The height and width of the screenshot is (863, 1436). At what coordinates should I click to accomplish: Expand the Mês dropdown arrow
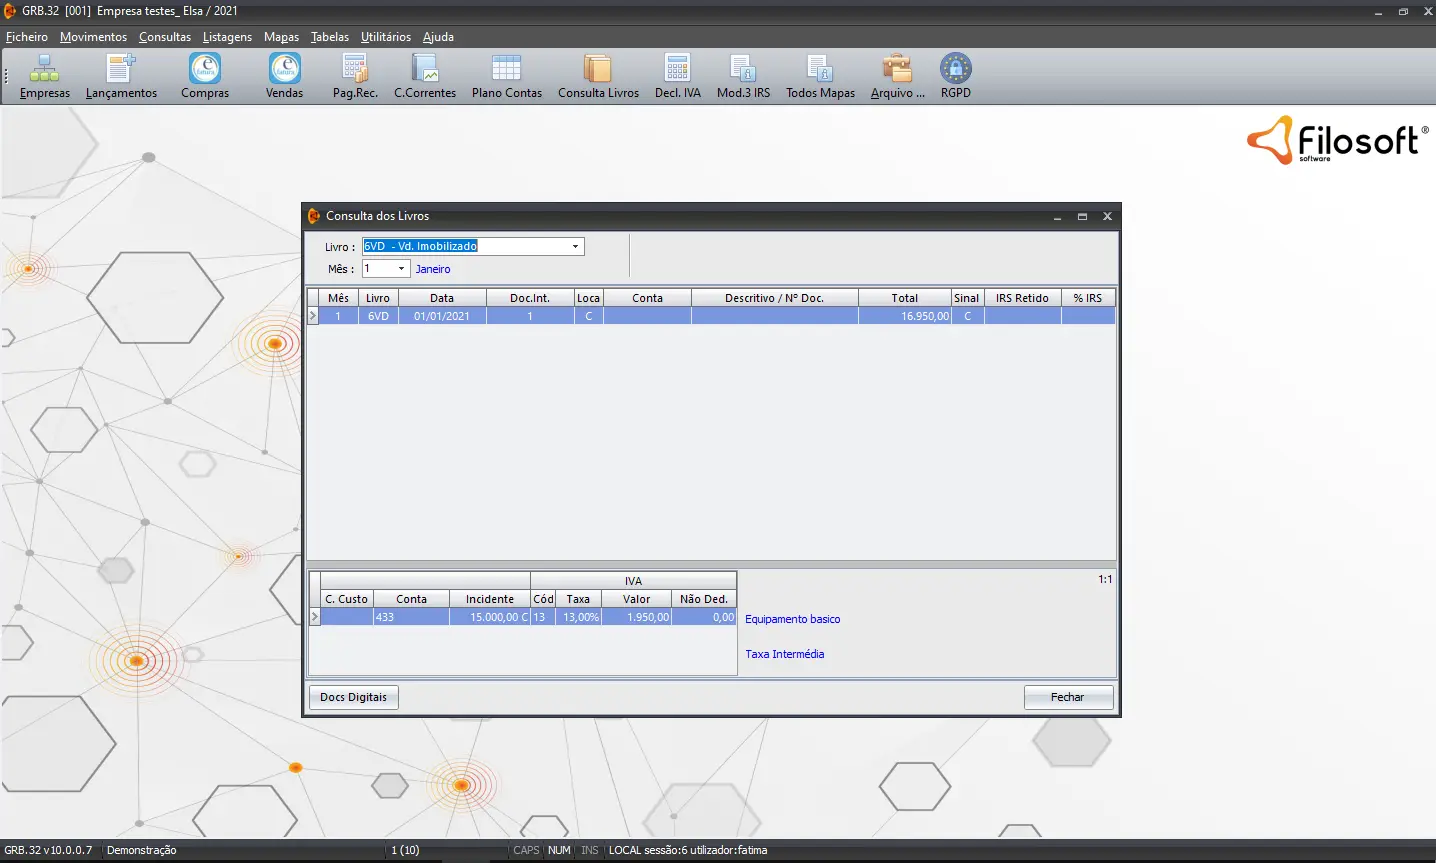pos(402,269)
